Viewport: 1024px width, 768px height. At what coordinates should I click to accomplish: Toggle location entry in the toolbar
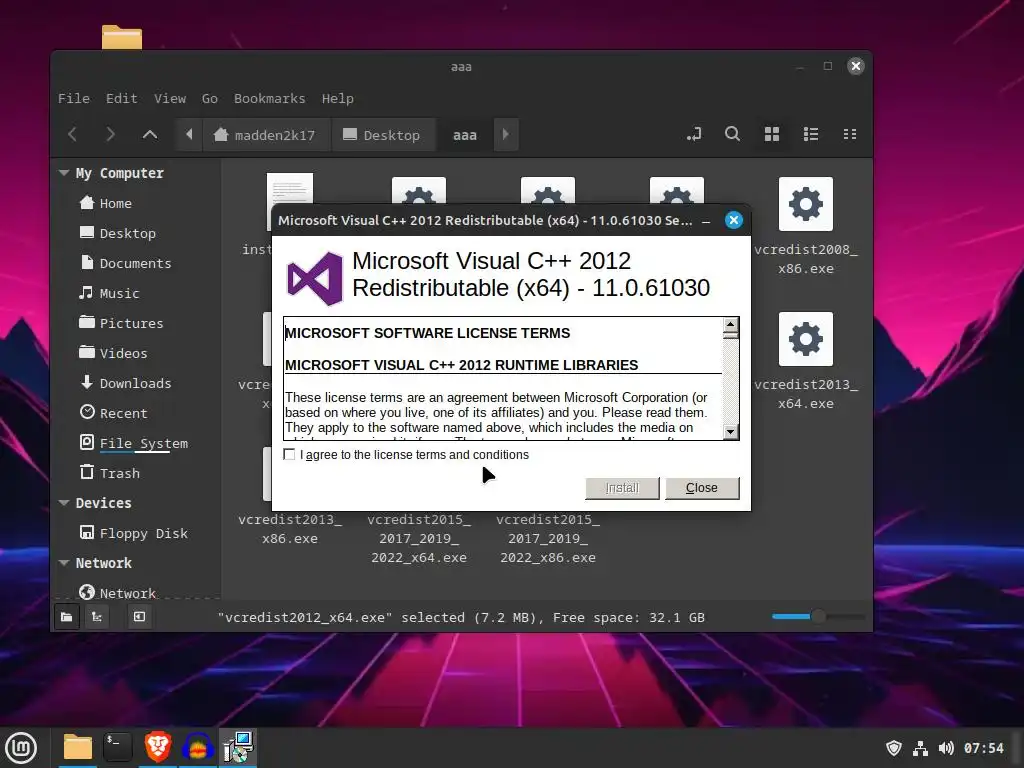(x=694, y=134)
